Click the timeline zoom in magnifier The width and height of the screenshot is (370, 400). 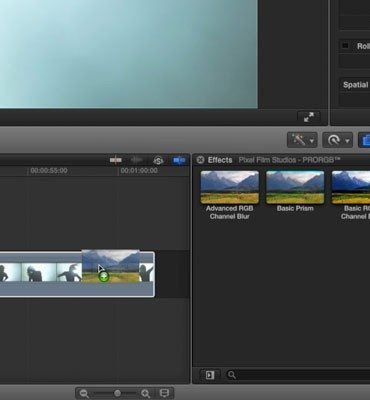pyautogui.click(x=146, y=394)
